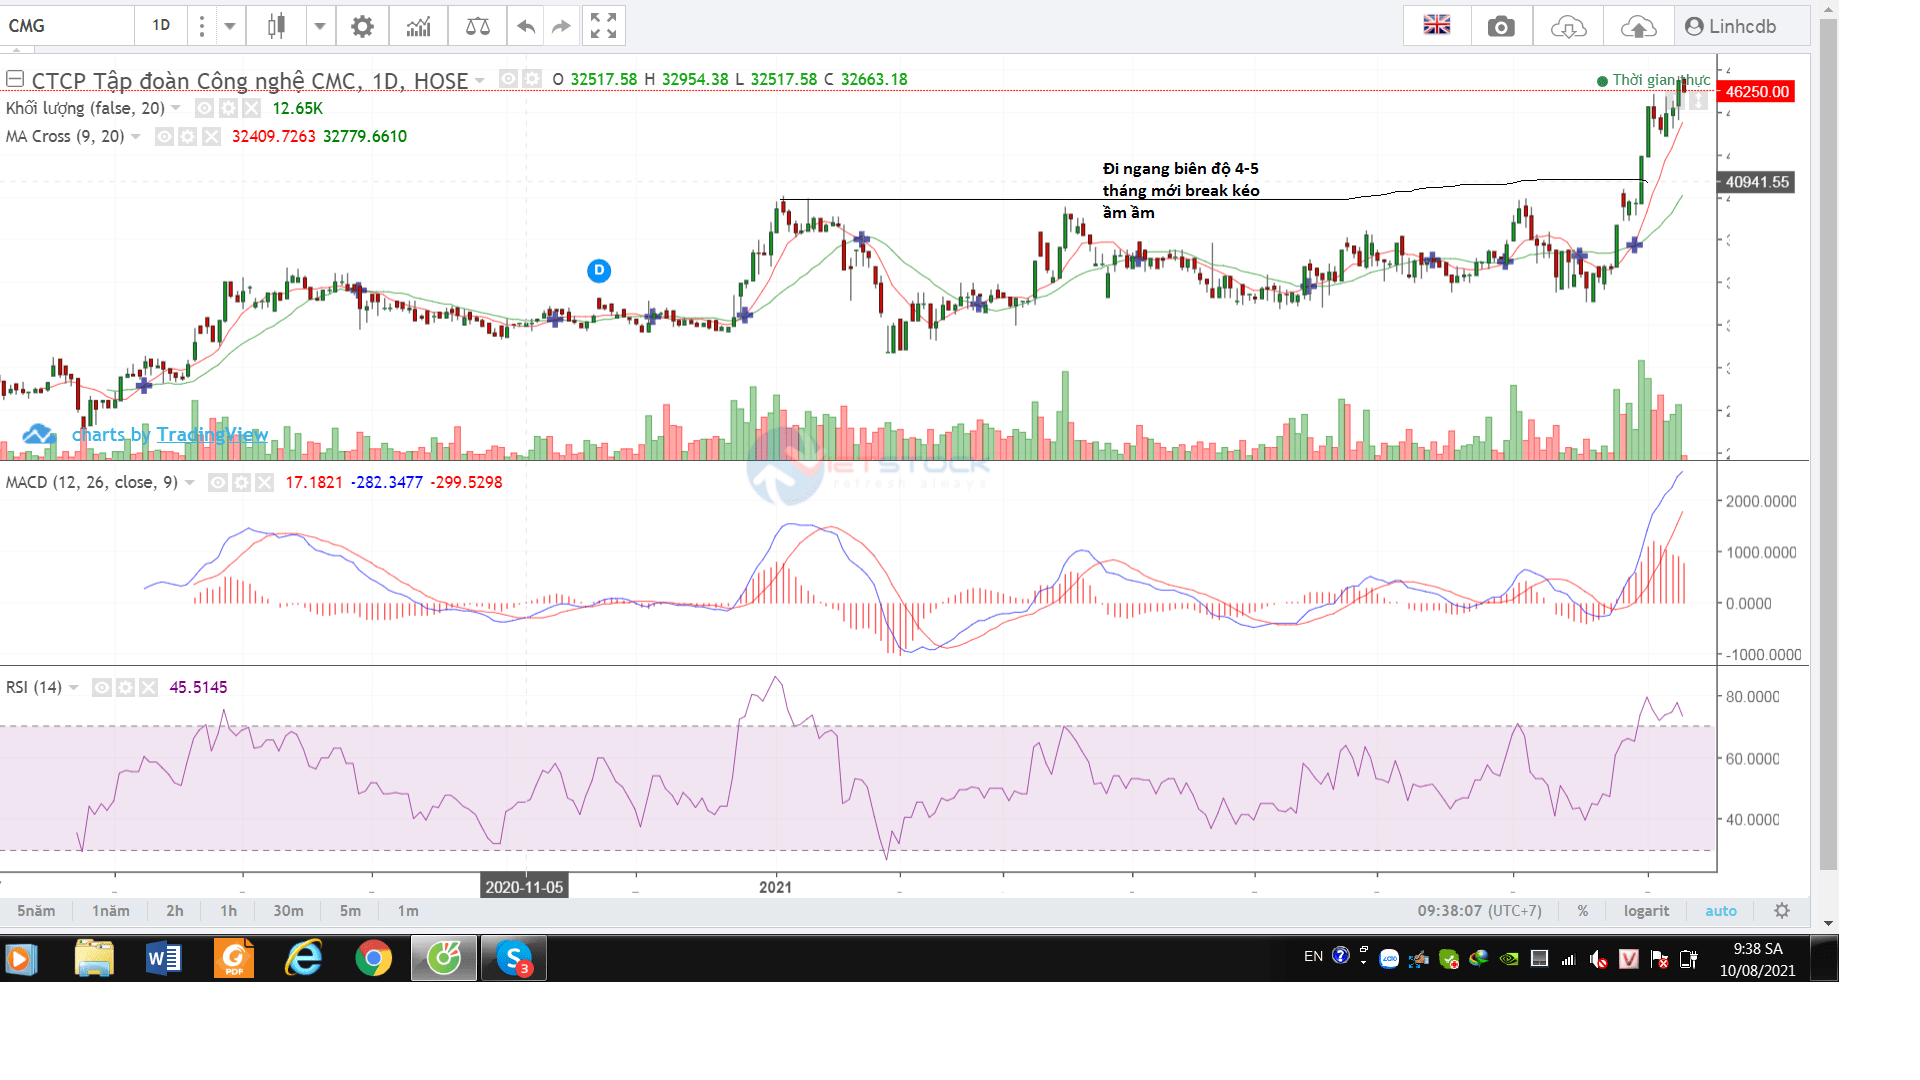Collapse the main chart legend minus box

(x=15, y=79)
